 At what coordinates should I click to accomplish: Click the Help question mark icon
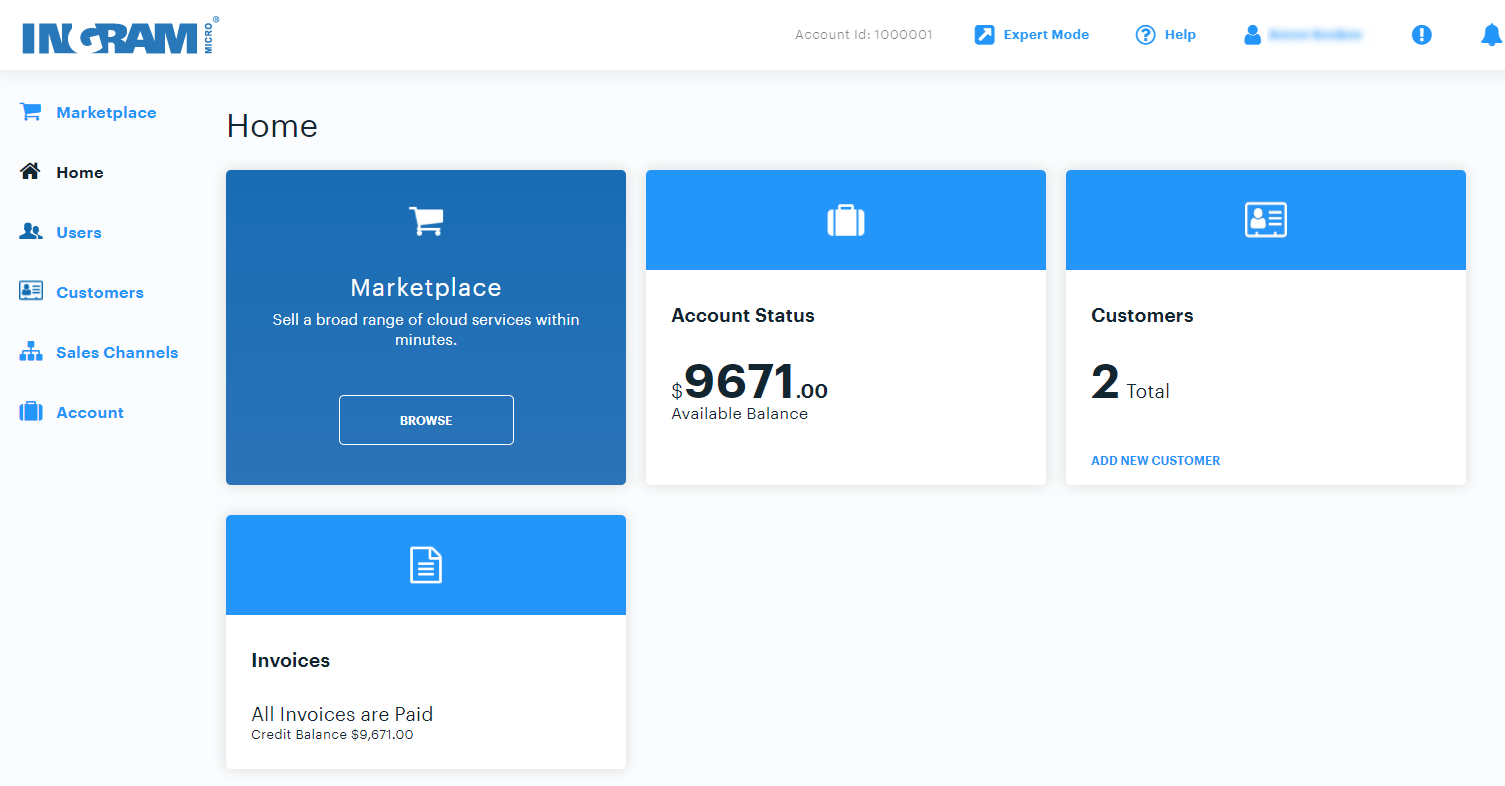pos(1145,35)
